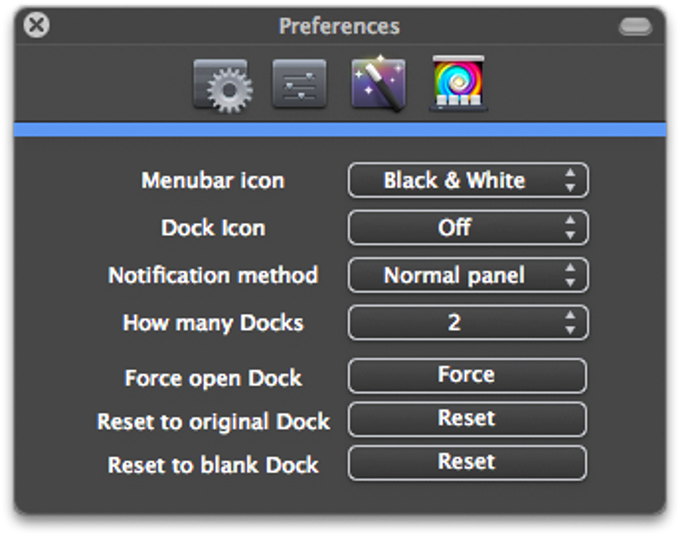Click the Reset to blank Dock label
This screenshot has height=536, width=680.
click(x=212, y=465)
